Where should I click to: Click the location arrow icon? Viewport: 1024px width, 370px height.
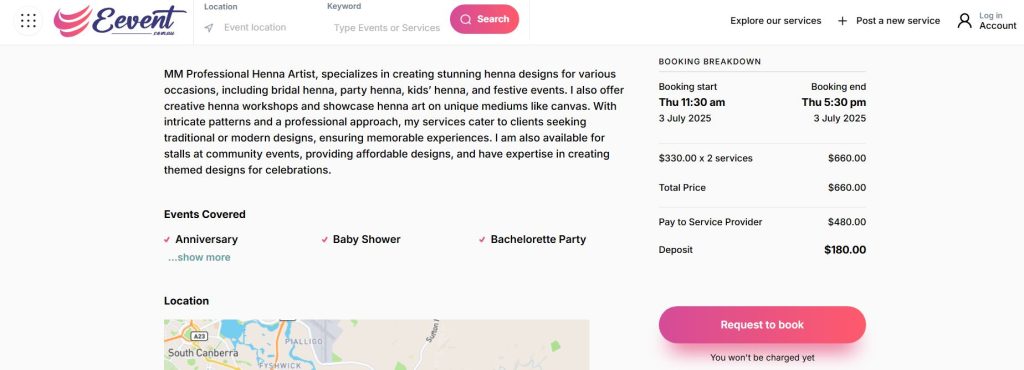(x=209, y=27)
